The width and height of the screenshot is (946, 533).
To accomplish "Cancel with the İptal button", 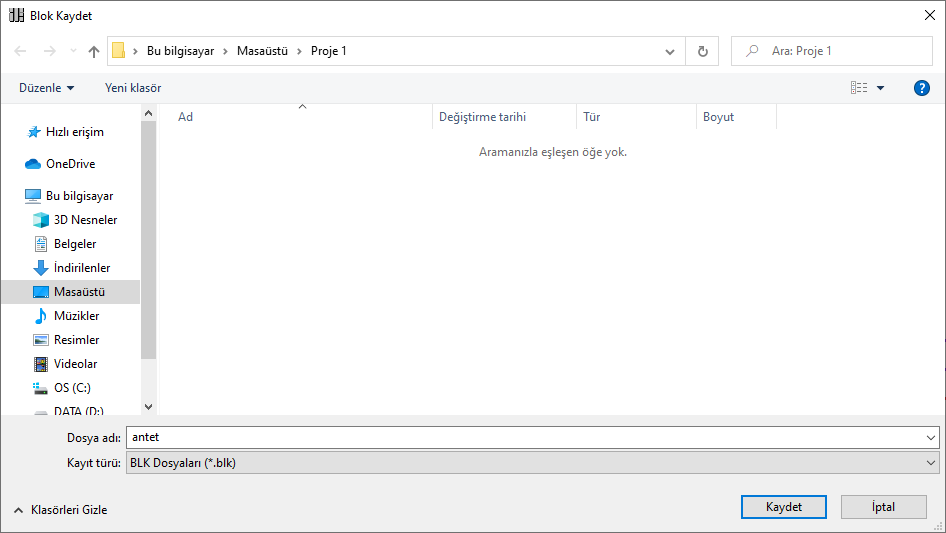I will click(x=883, y=507).
